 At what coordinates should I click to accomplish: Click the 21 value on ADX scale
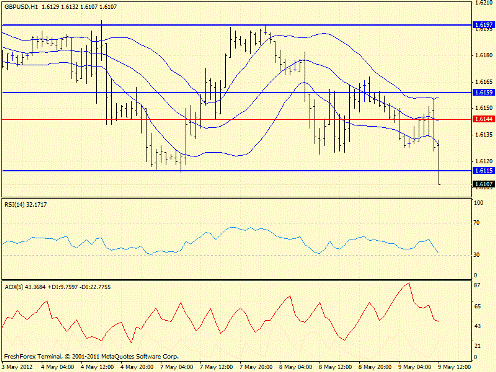click(477, 346)
